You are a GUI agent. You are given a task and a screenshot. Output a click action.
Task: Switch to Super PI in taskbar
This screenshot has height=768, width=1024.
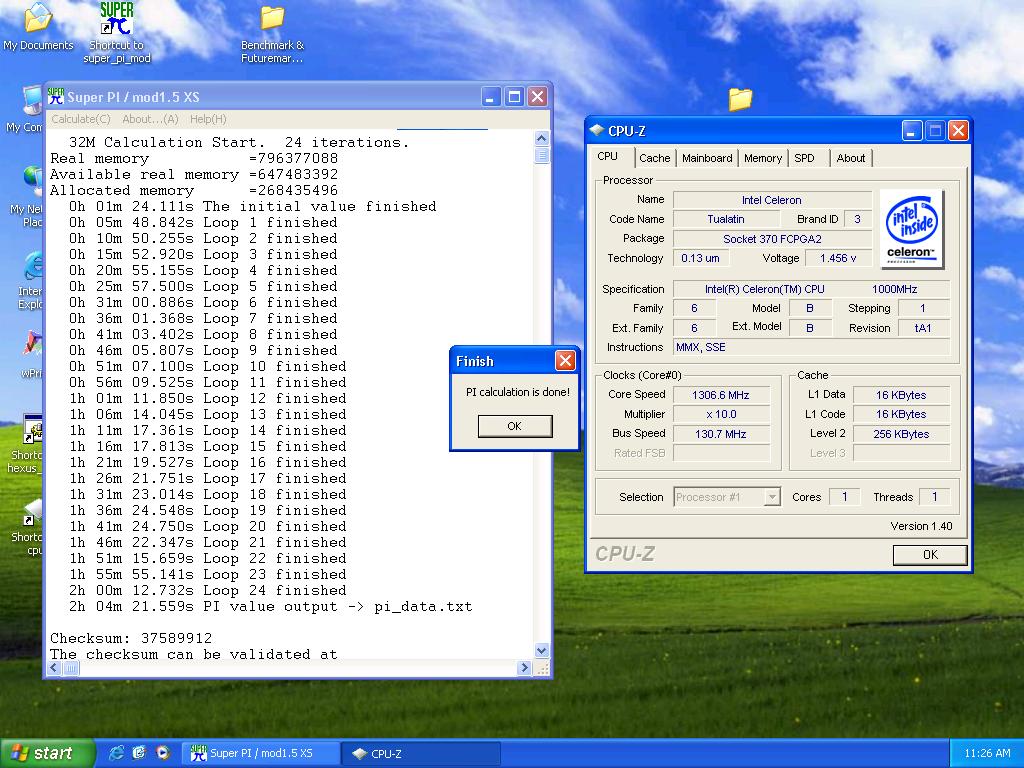(261, 753)
